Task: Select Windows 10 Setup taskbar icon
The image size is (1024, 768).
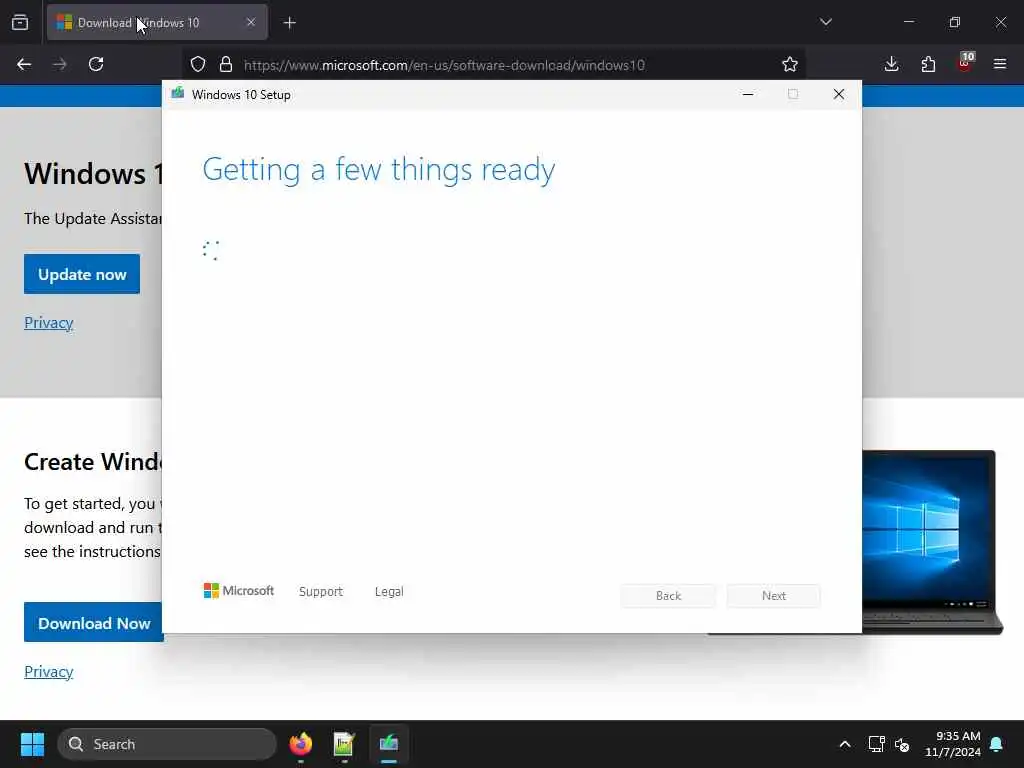Action: pos(389,744)
